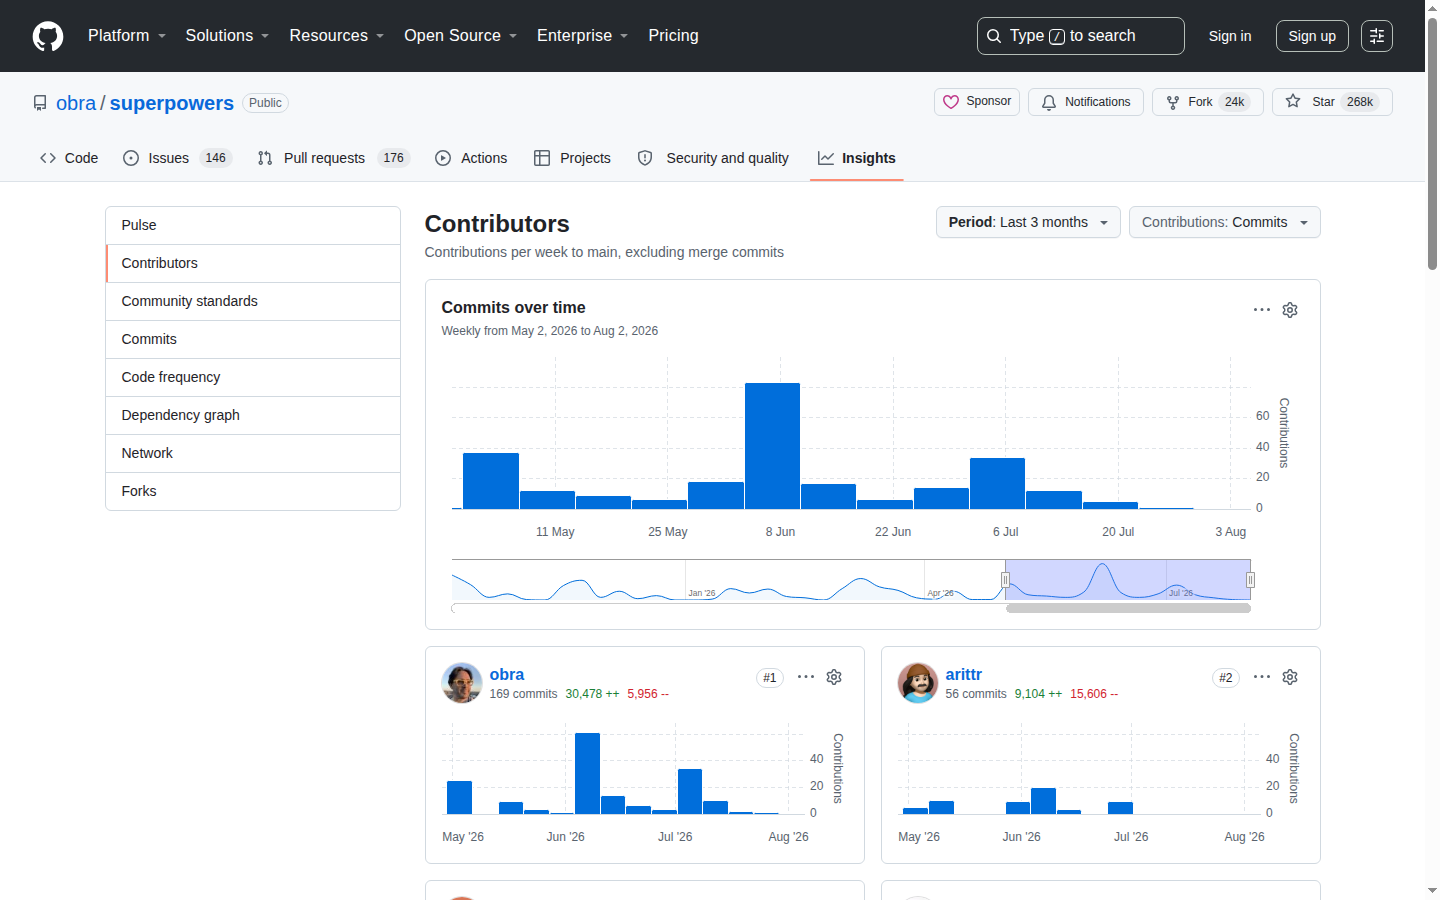
Task: Switch to the Actions tab
Action: [471, 158]
